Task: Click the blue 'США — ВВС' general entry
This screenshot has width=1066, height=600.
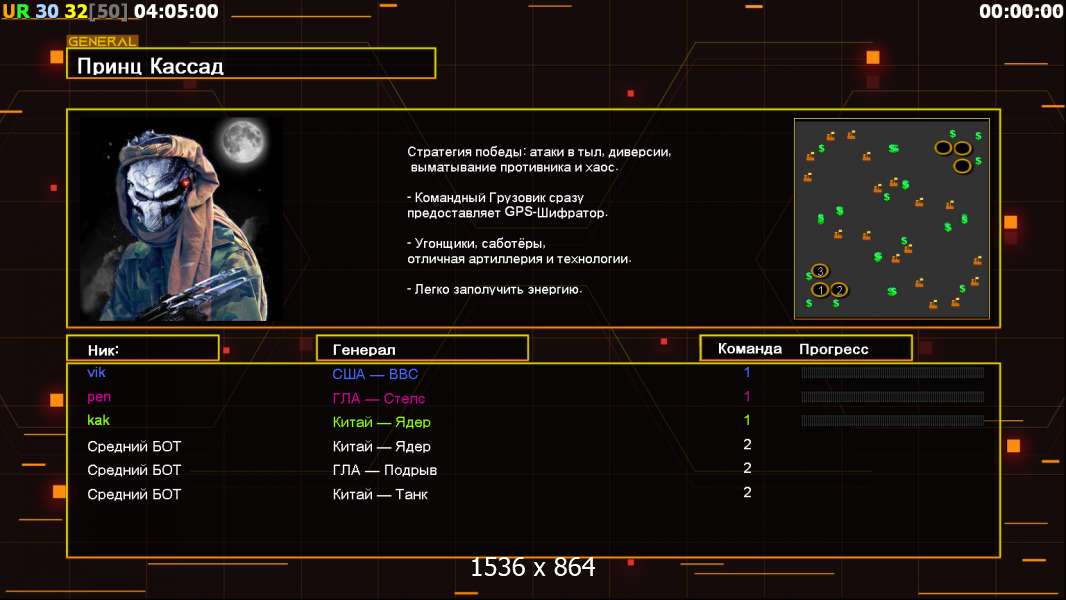Action: pyautogui.click(x=375, y=374)
